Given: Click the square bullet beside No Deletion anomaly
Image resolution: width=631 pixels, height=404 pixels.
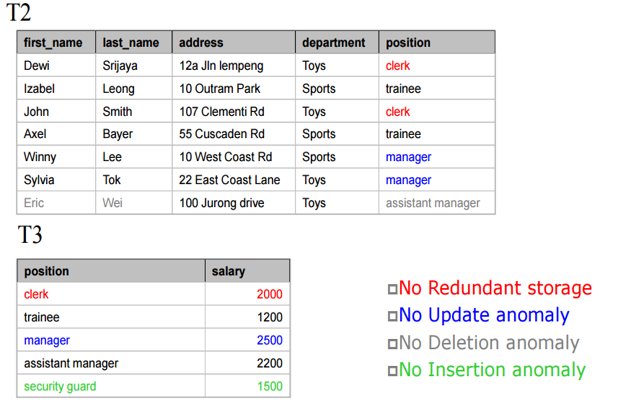Looking at the screenshot, I should 392,344.
